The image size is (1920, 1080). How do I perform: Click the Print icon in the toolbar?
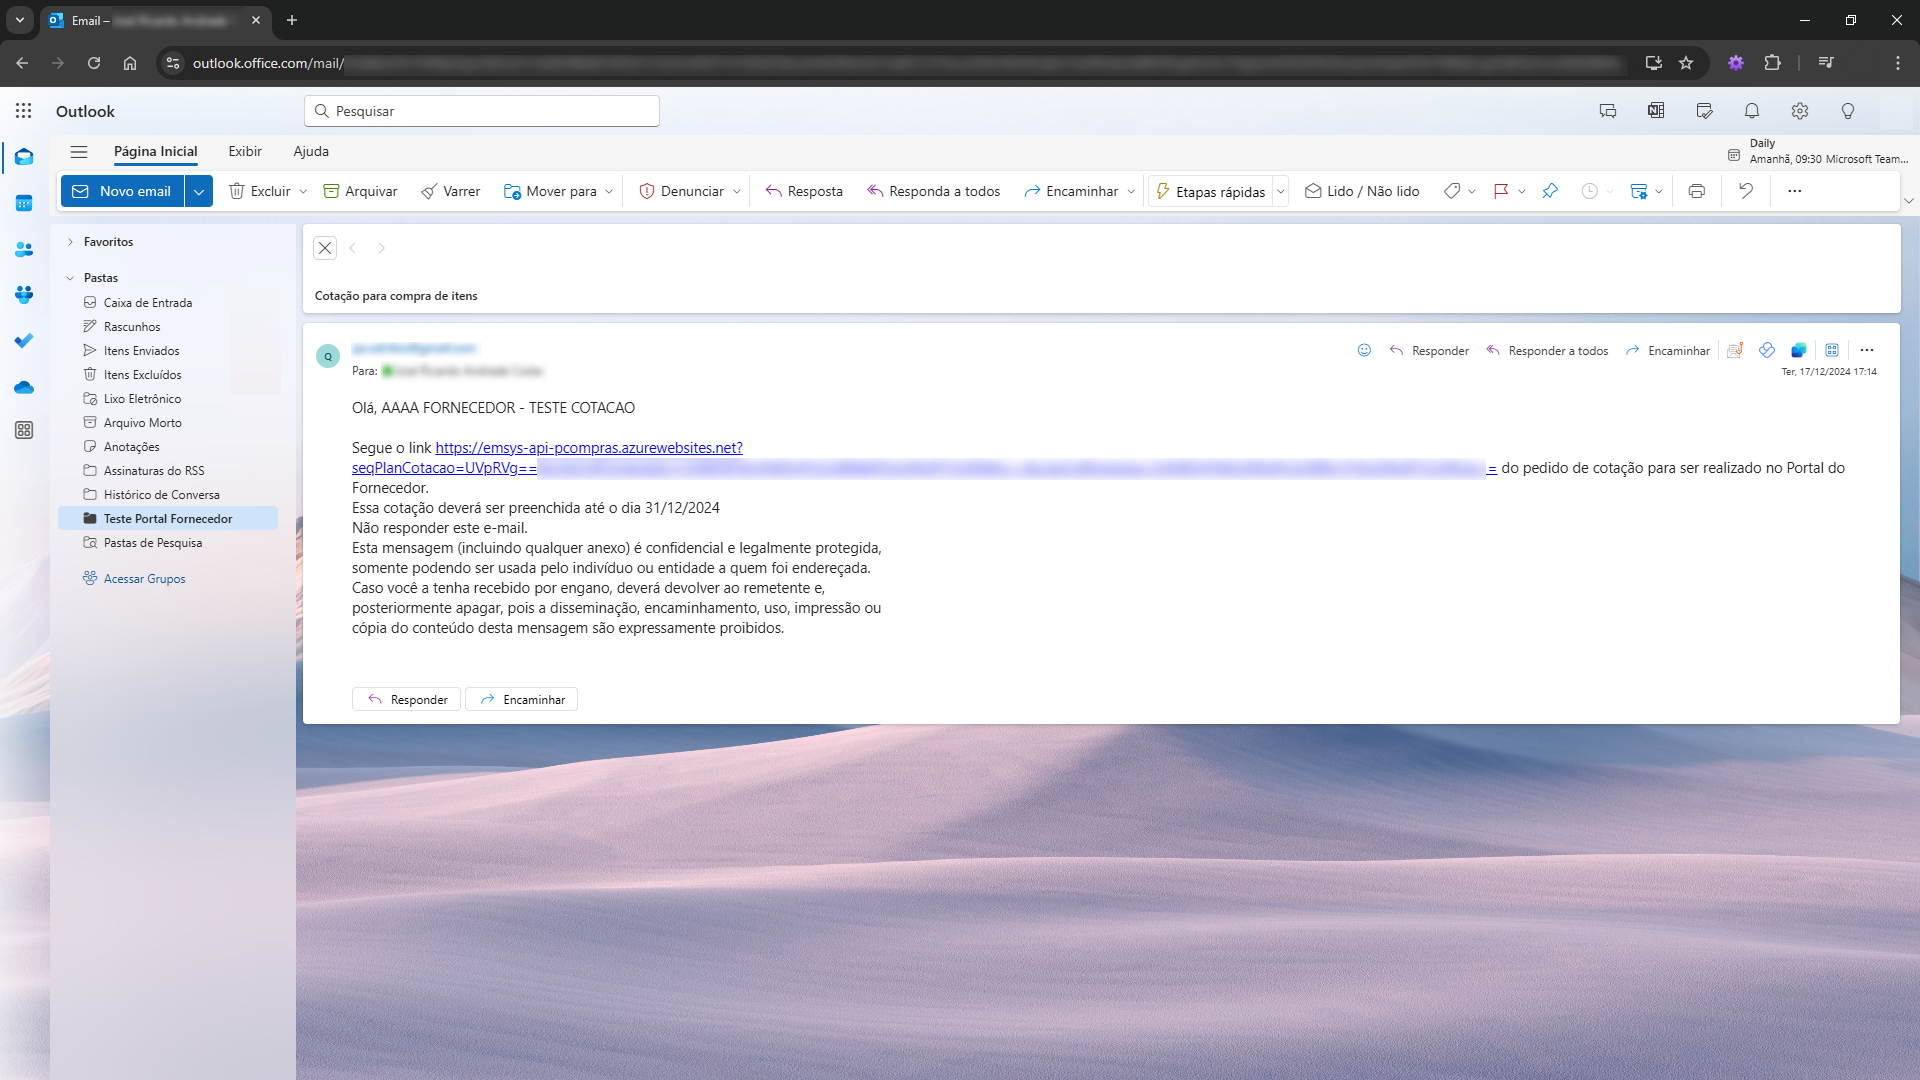pos(1697,191)
